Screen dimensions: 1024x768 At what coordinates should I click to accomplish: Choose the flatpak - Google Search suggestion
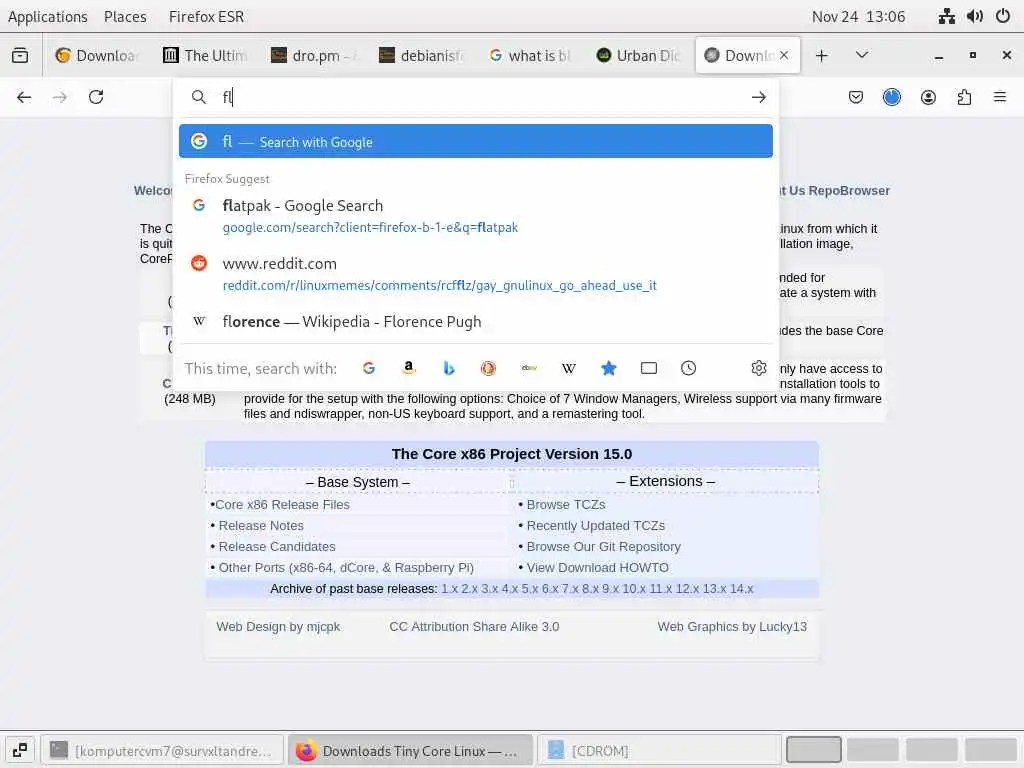tap(475, 216)
